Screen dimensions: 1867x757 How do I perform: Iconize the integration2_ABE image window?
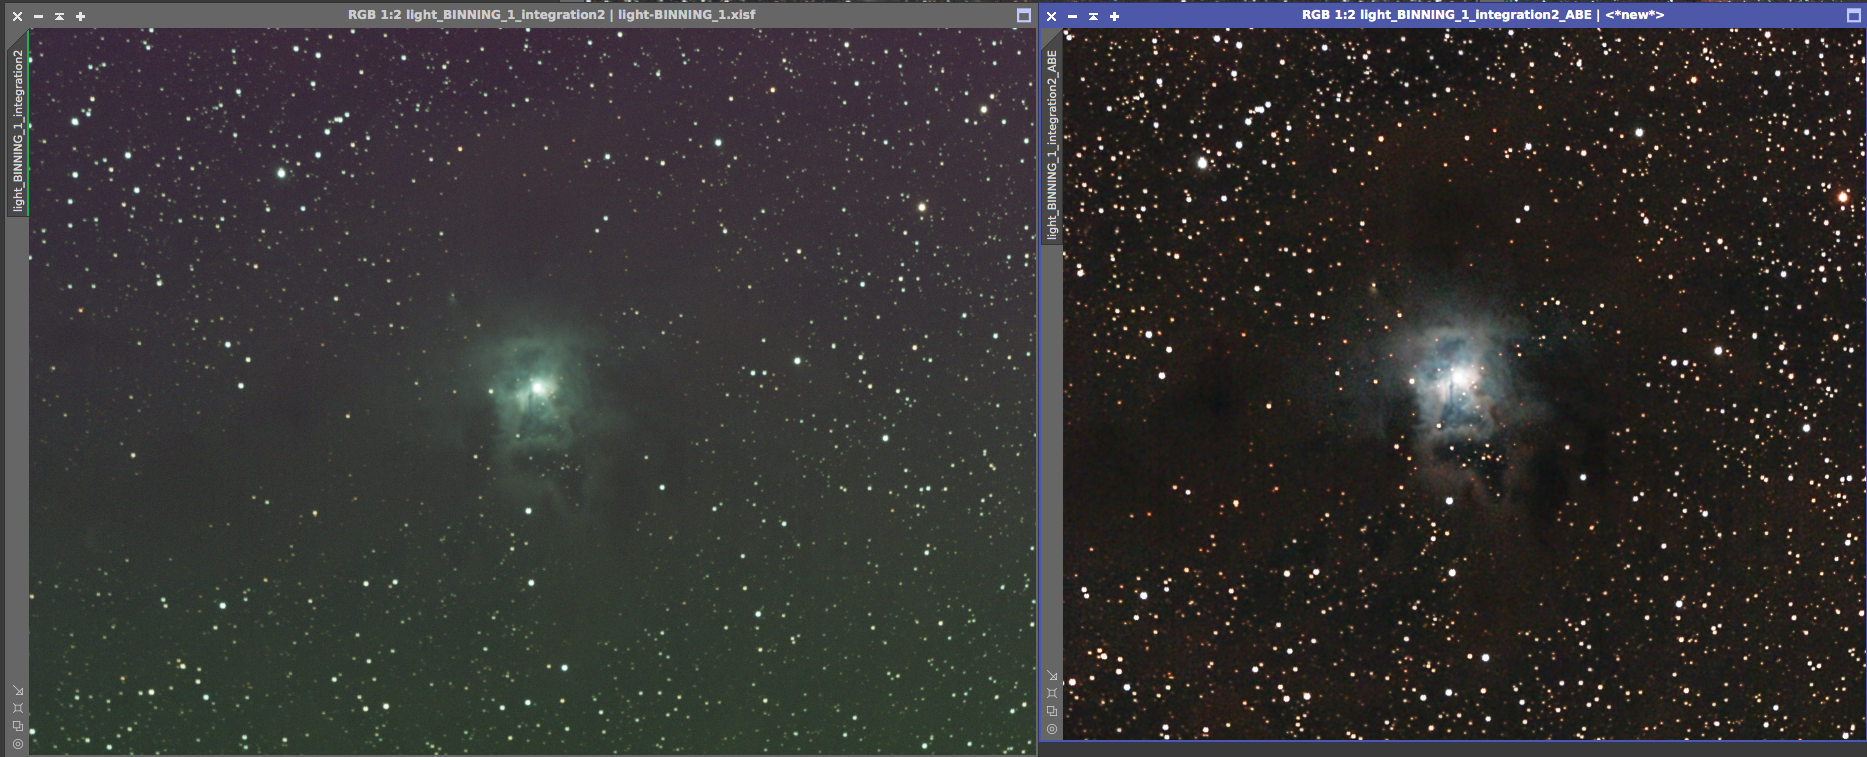click(1072, 16)
